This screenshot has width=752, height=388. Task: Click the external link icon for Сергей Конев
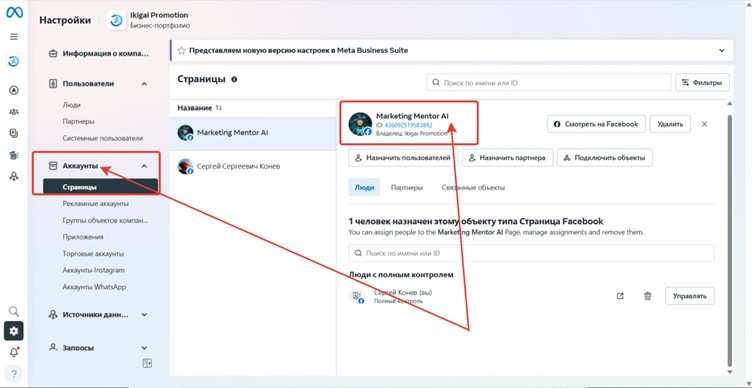[620, 296]
